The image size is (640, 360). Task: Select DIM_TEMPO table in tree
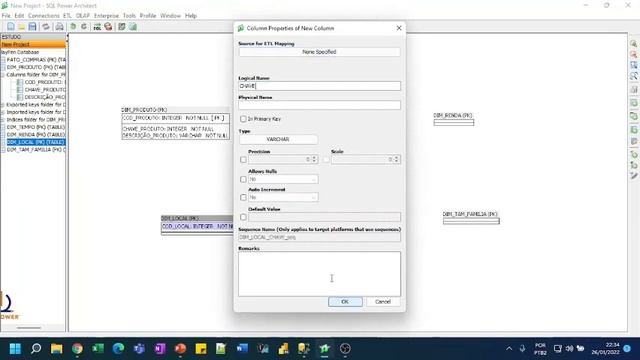click(x=36, y=127)
